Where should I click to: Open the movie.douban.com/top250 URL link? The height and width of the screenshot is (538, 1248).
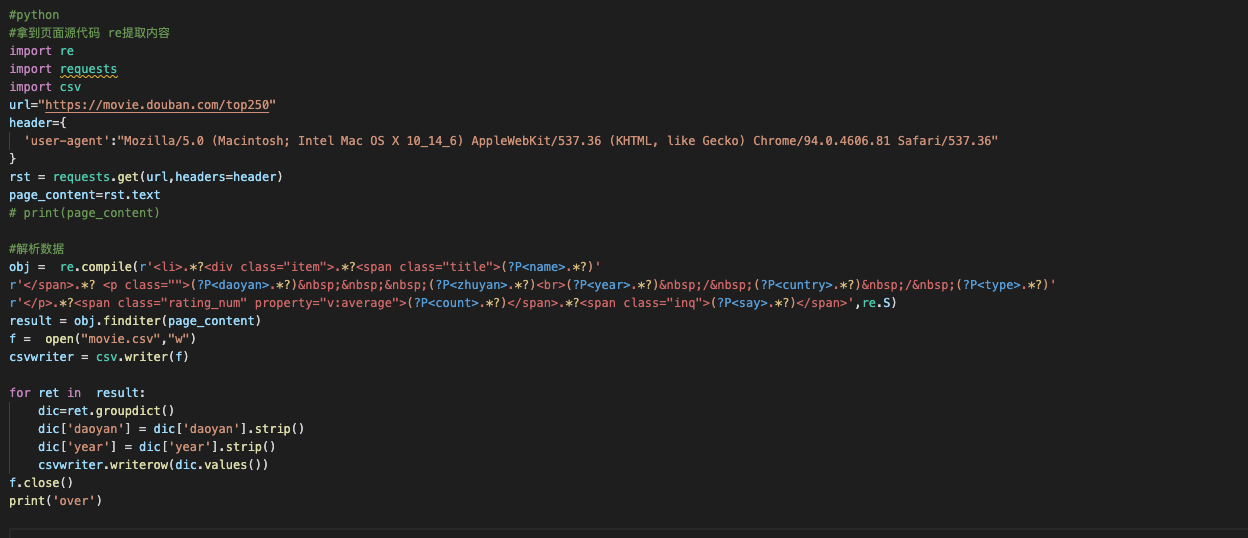pos(157,105)
